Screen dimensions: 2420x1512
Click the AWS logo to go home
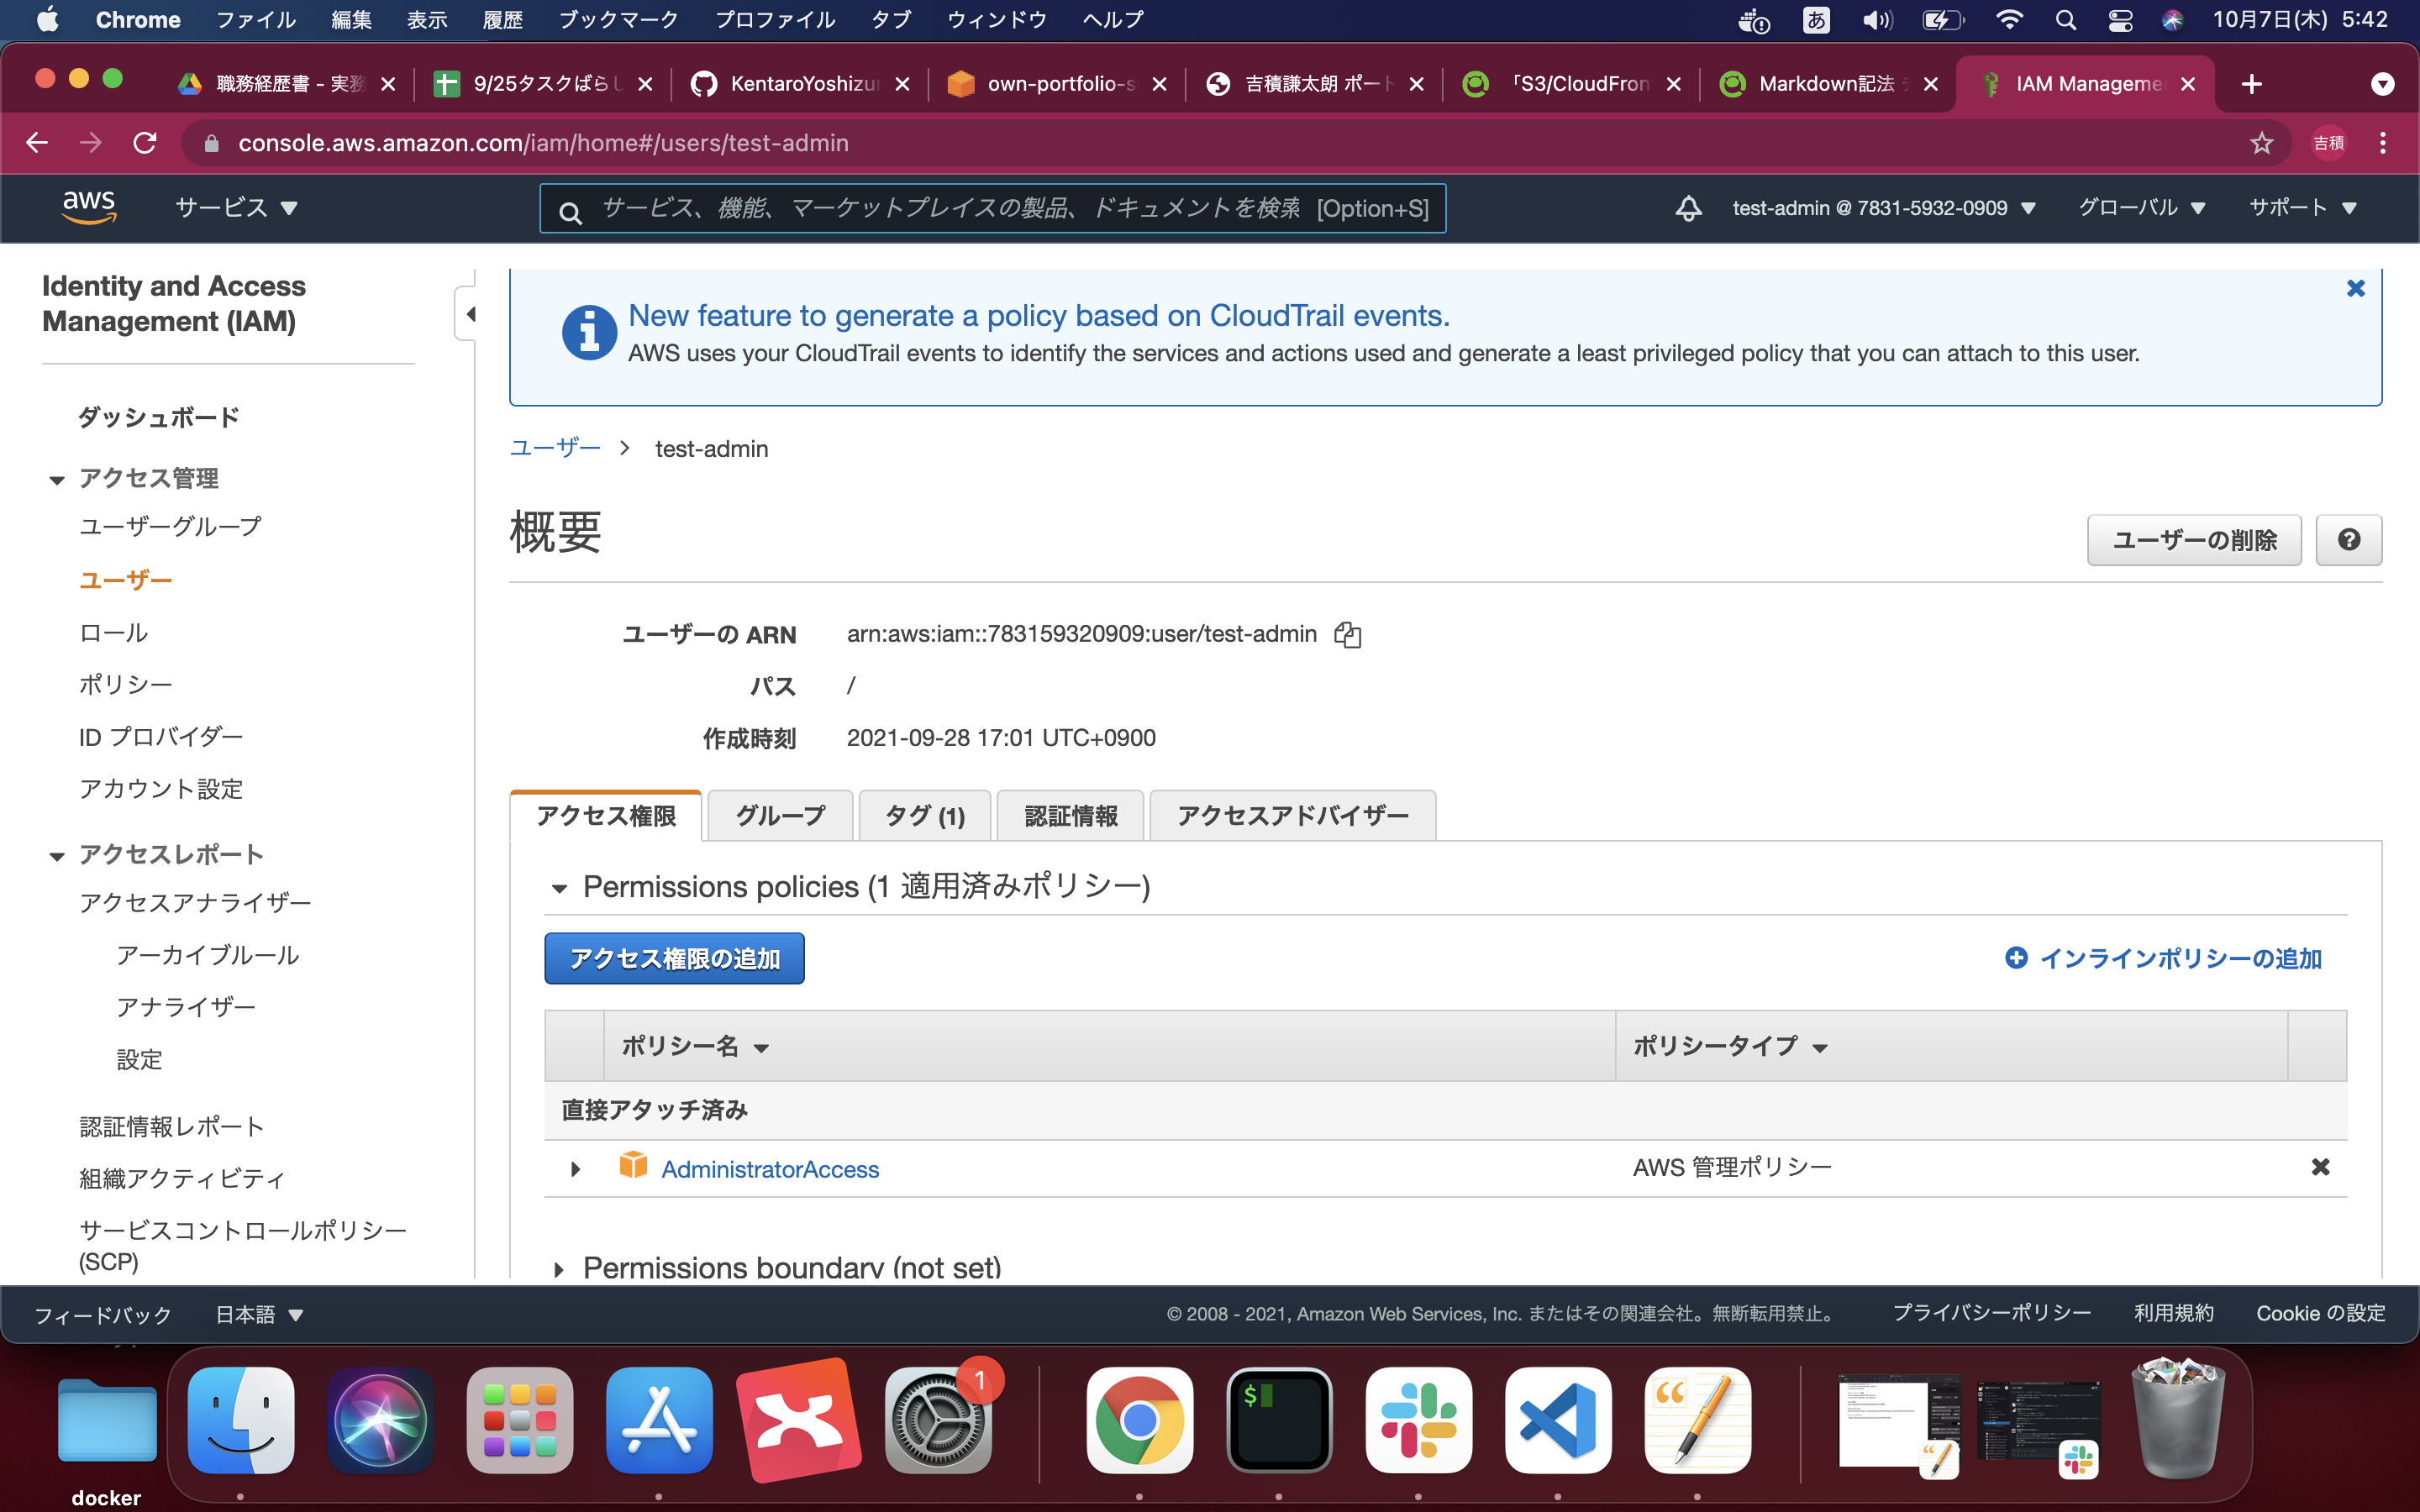89,207
